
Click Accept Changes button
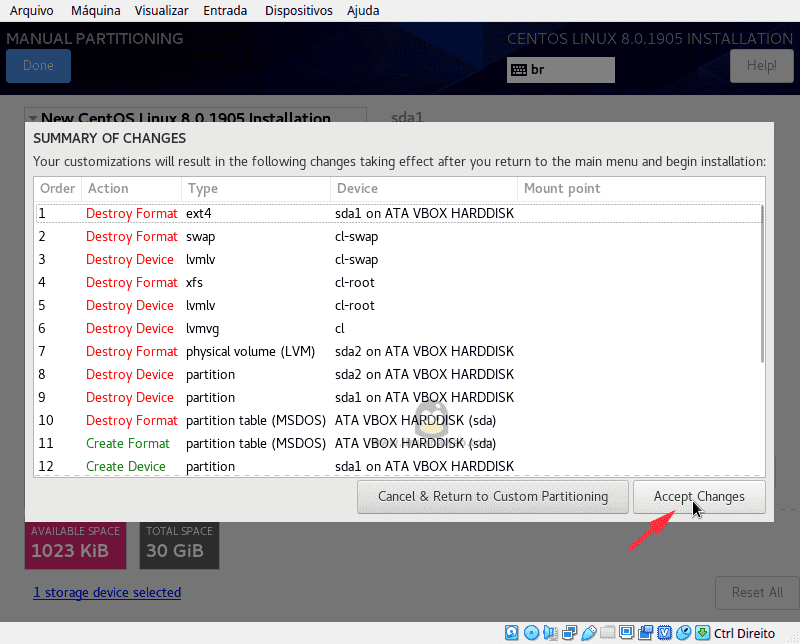point(699,497)
